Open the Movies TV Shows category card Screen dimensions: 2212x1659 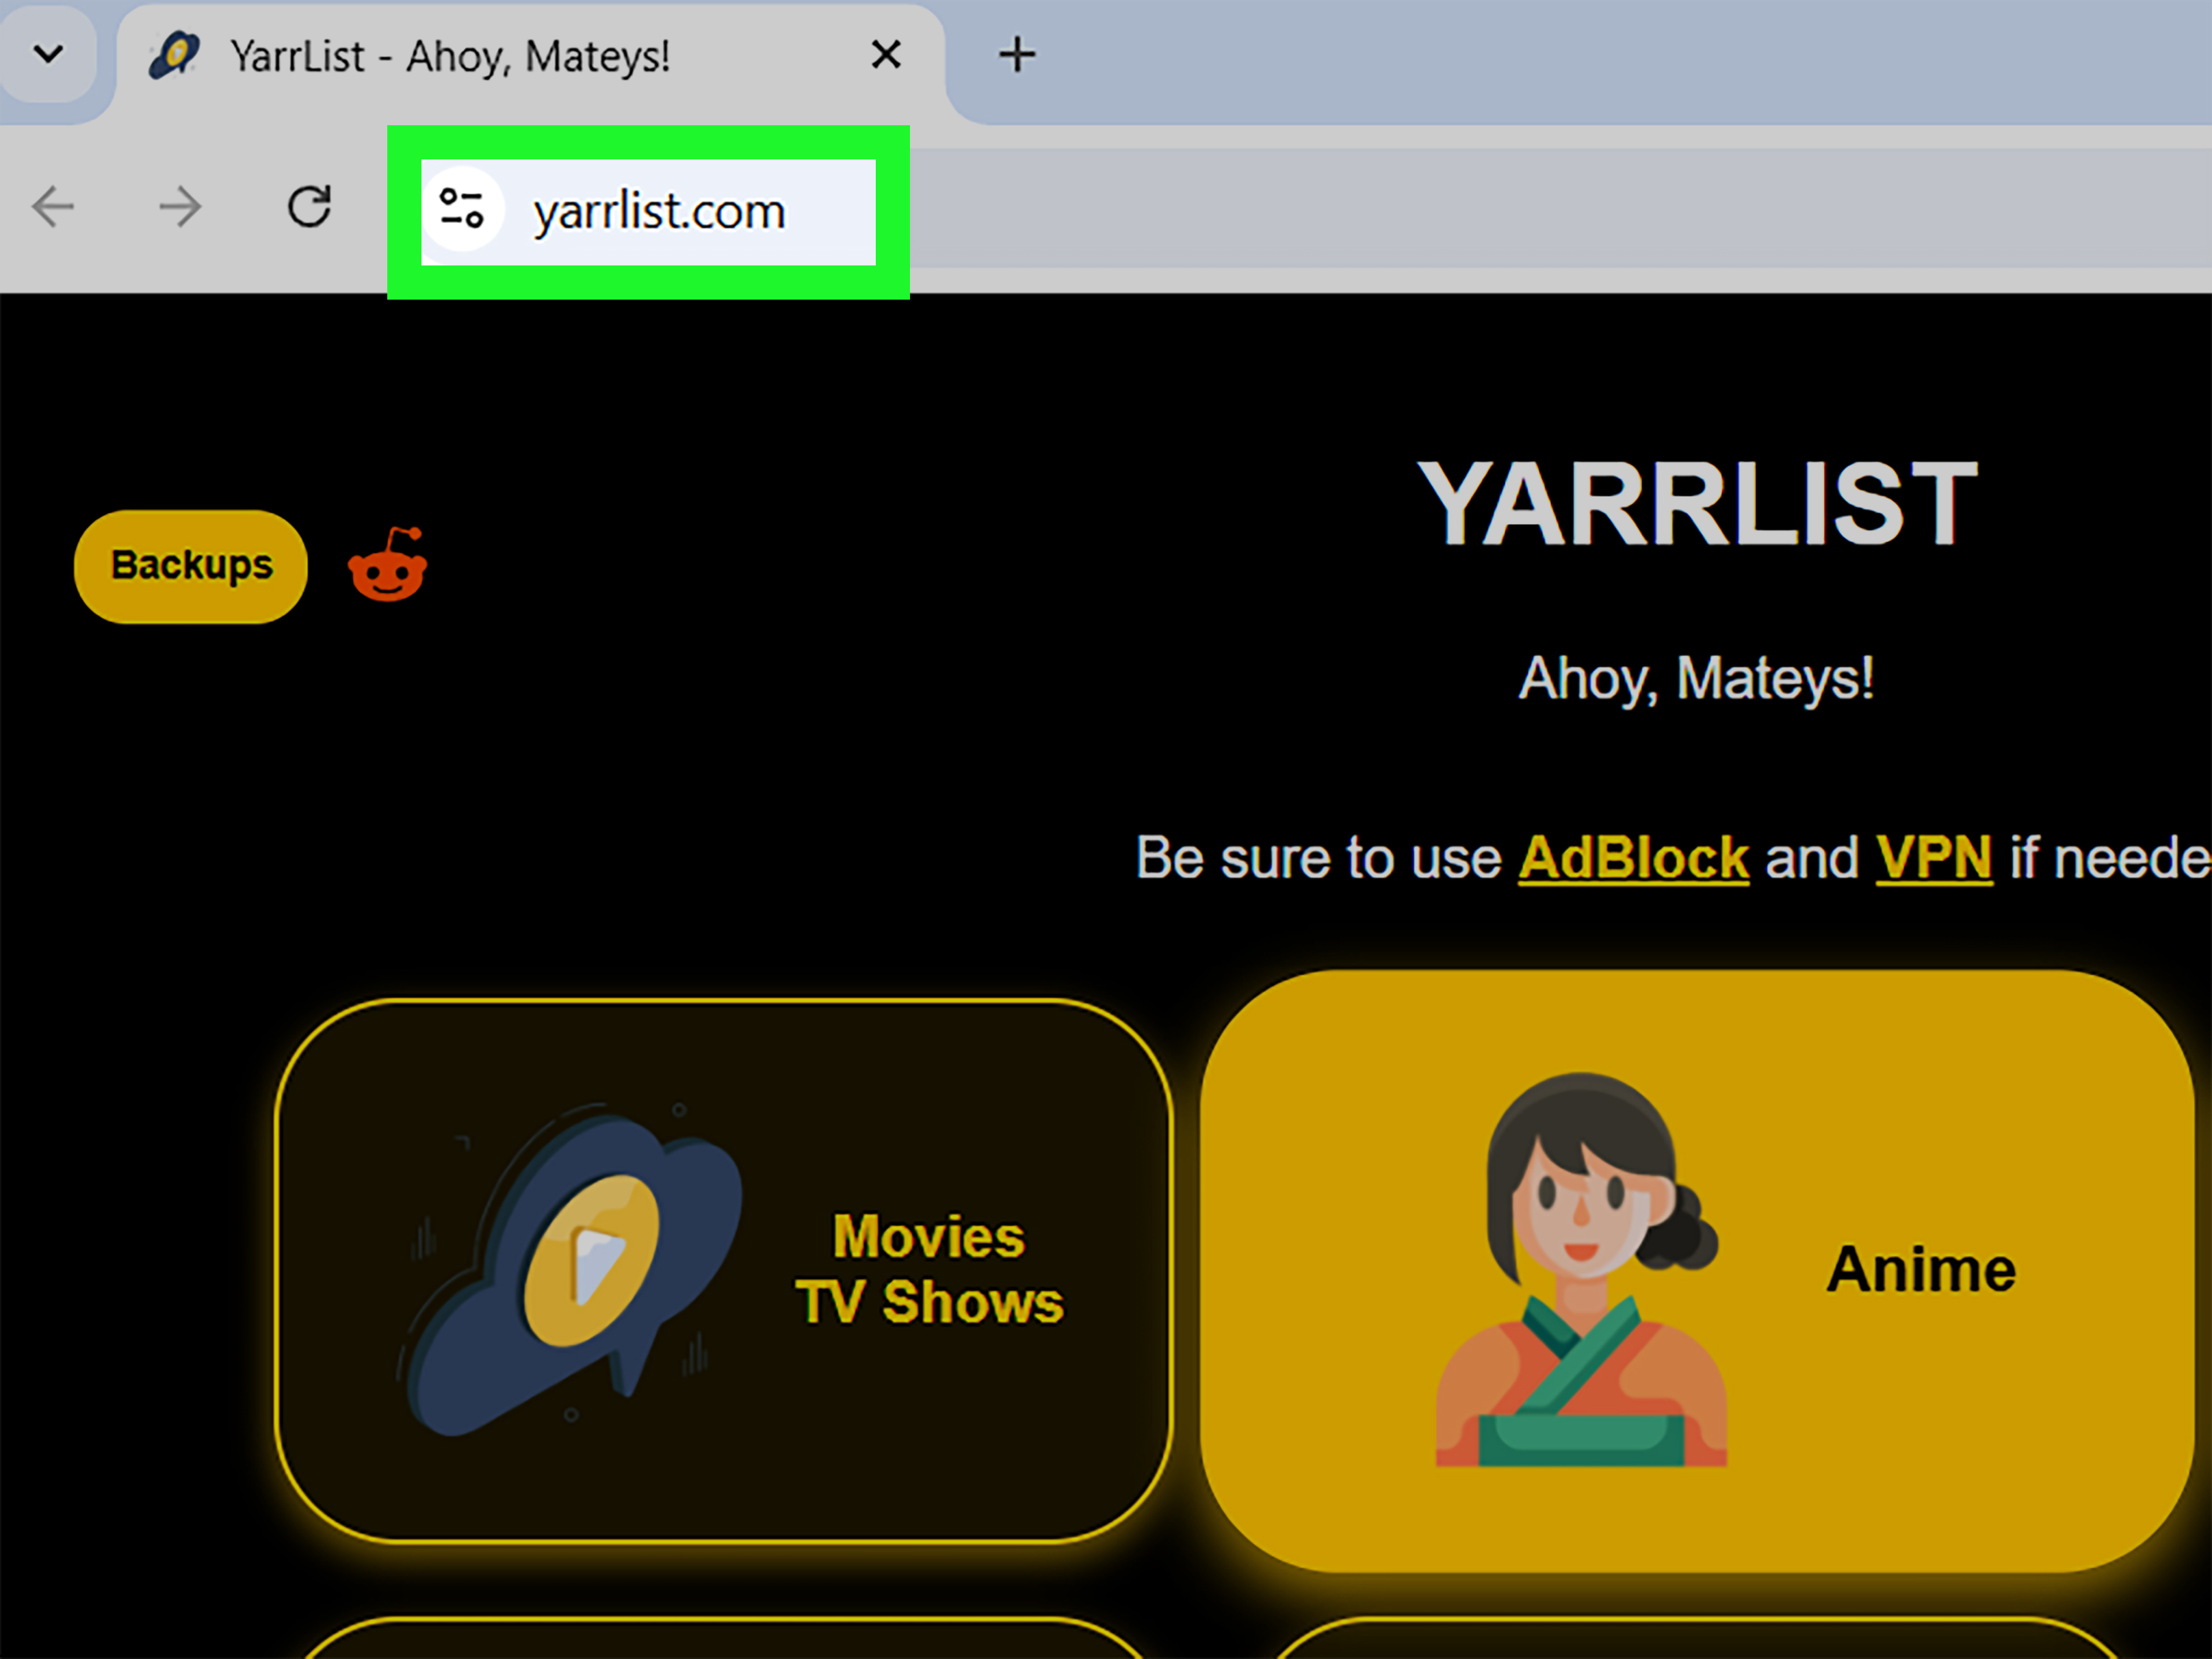pyautogui.click(x=723, y=1270)
